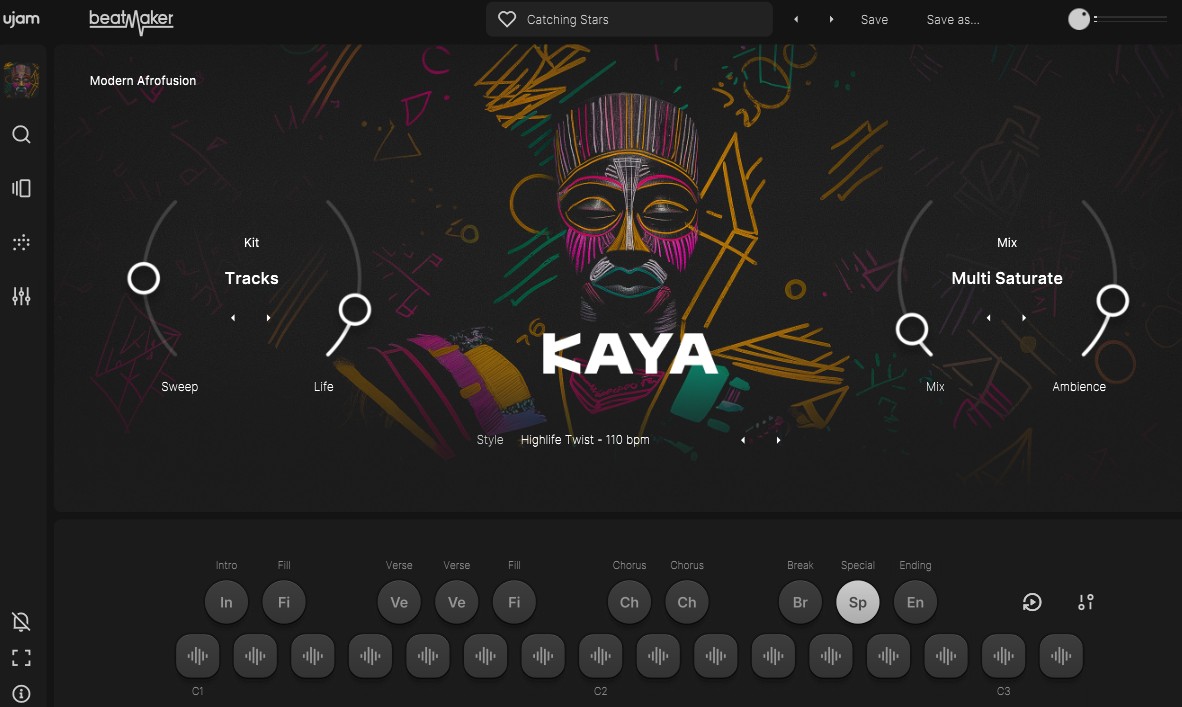Click the settings sliders icon beside the loop icon
Viewport: 1182px width, 707px height.
click(1085, 602)
